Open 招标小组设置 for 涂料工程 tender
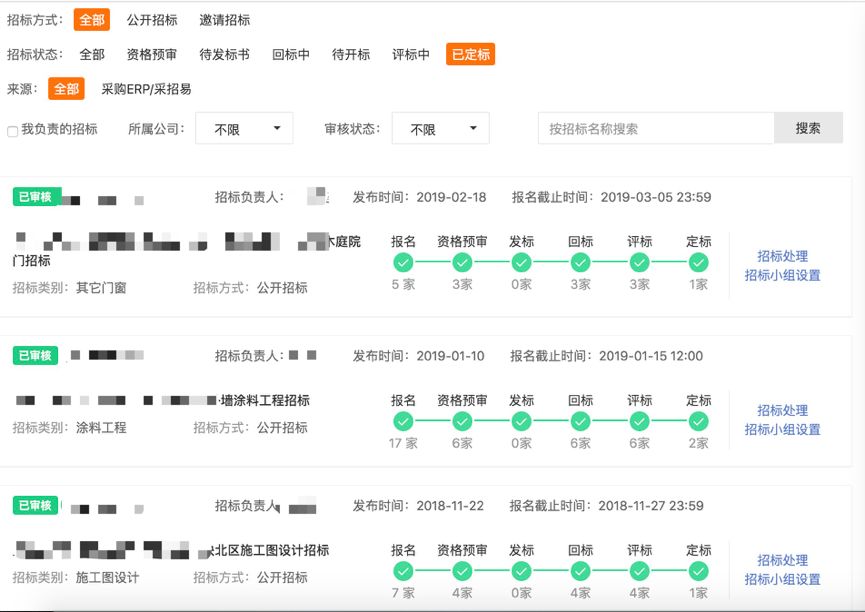Viewport: 865px width, 612px height. pos(782,429)
